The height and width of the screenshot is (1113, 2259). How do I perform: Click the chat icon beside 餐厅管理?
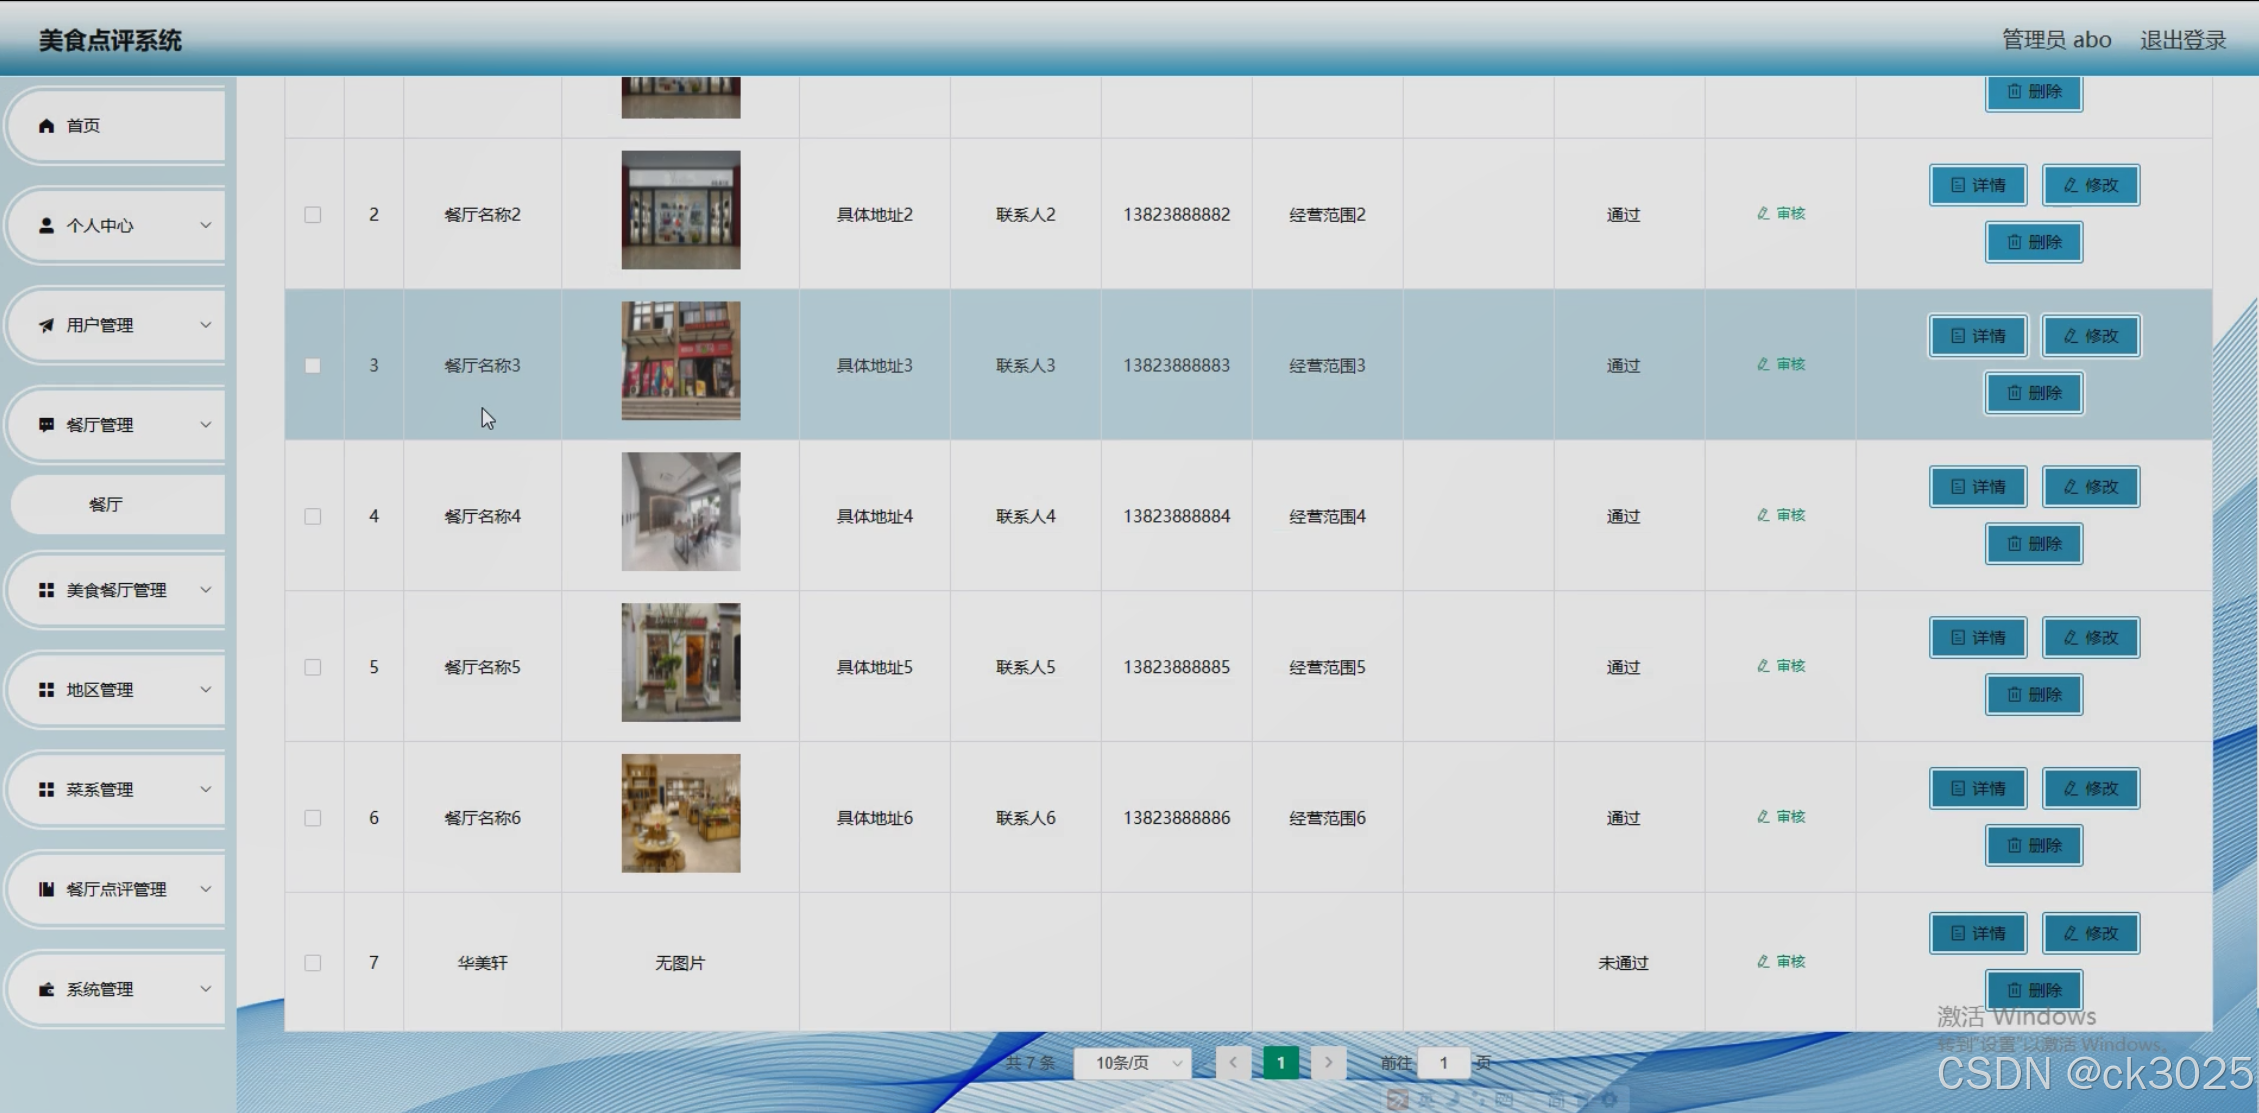coord(46,425)
